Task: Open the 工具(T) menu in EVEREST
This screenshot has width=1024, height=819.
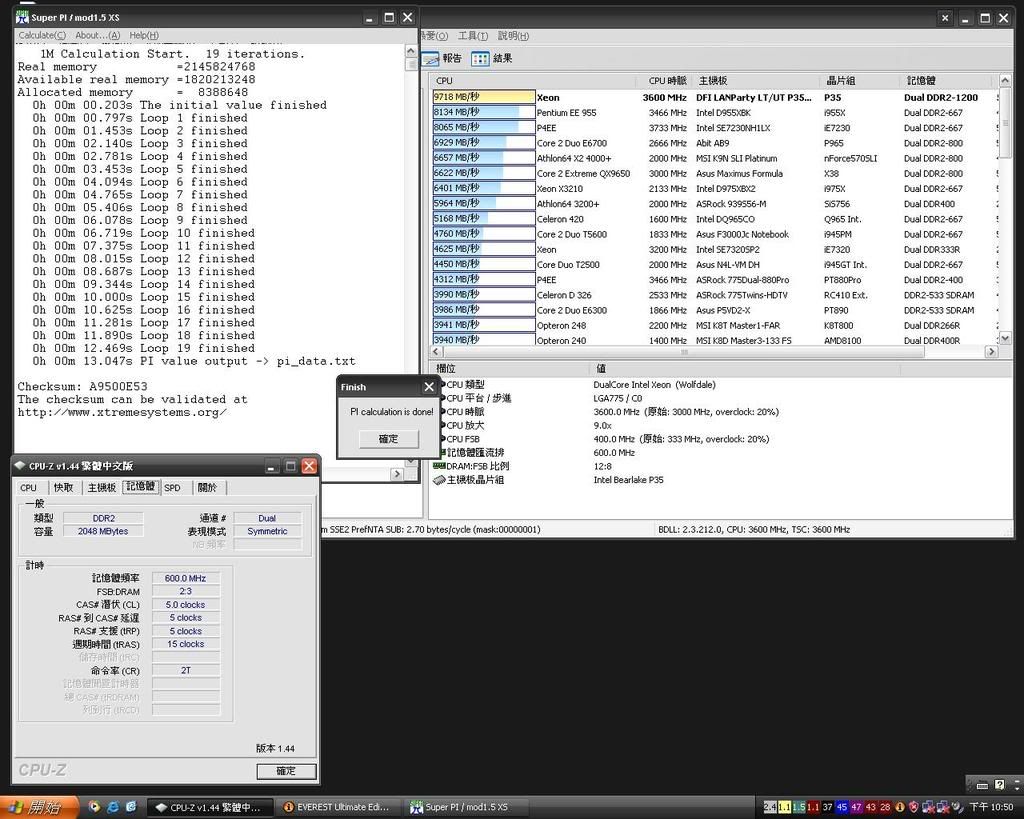Action: point(473,36)
